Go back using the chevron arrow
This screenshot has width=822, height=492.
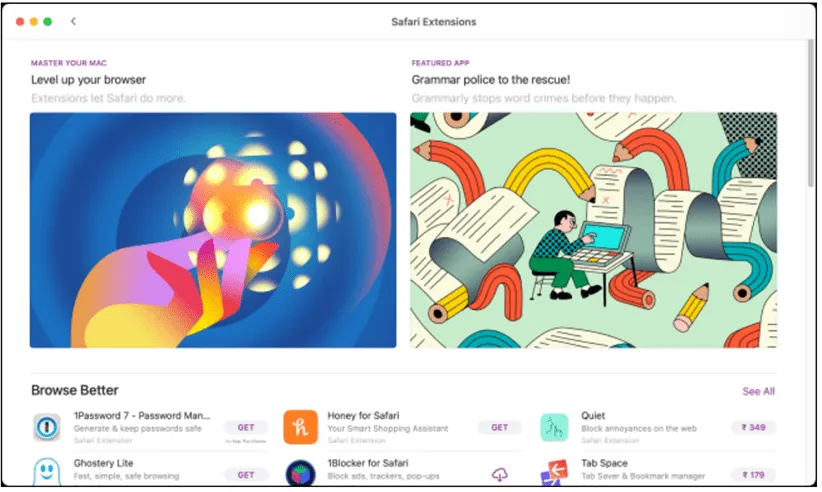coord(73,21)
